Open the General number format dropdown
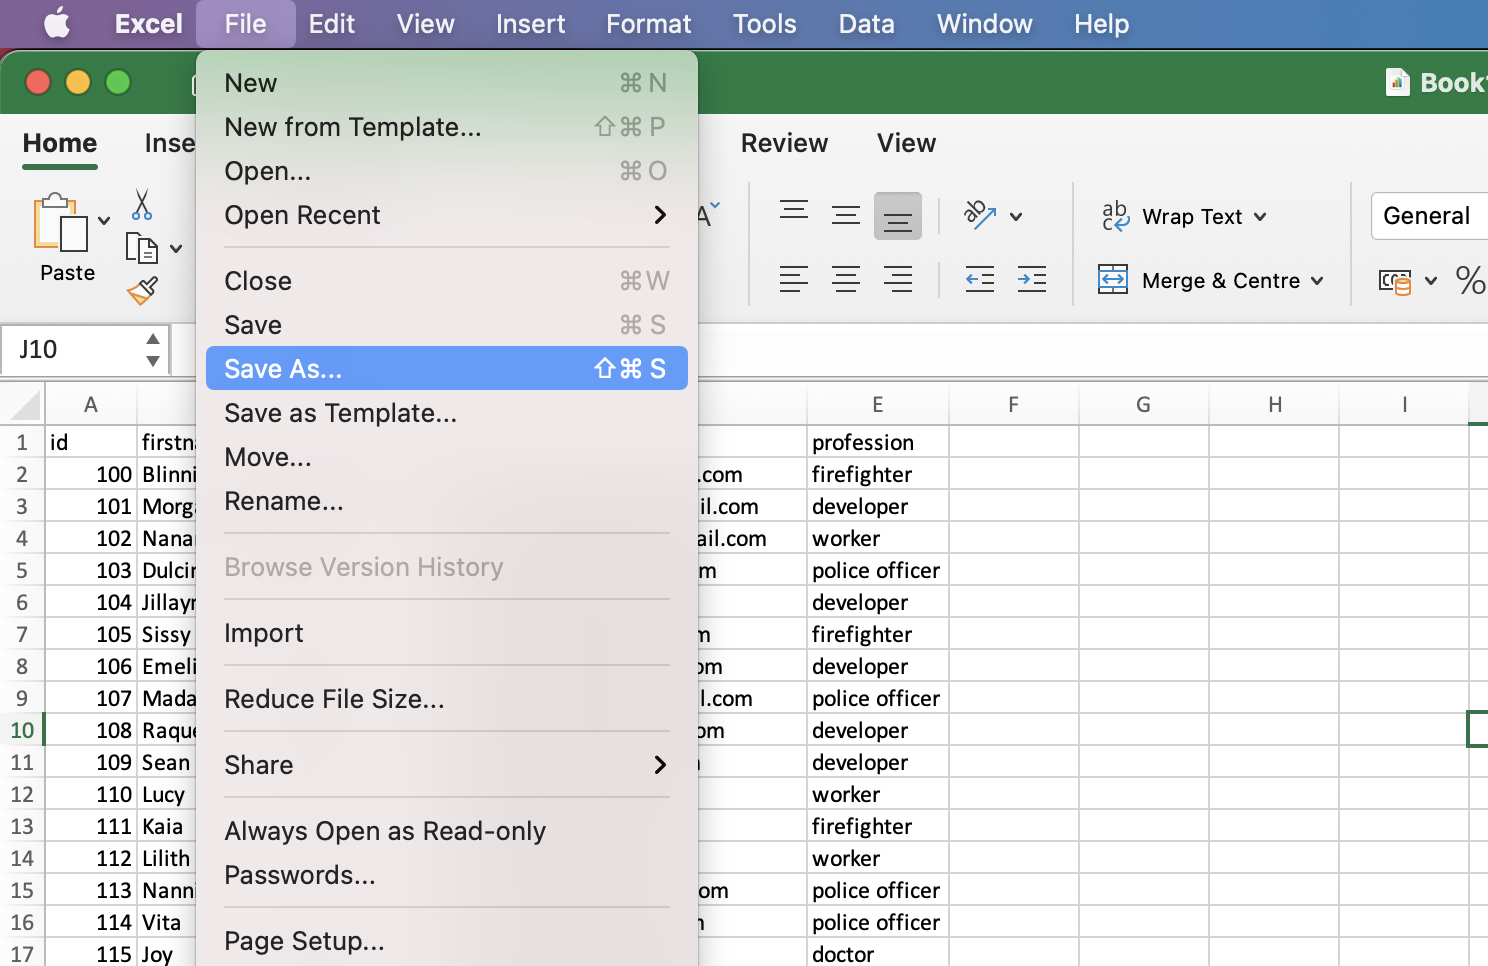 [x=1430, y=216]
